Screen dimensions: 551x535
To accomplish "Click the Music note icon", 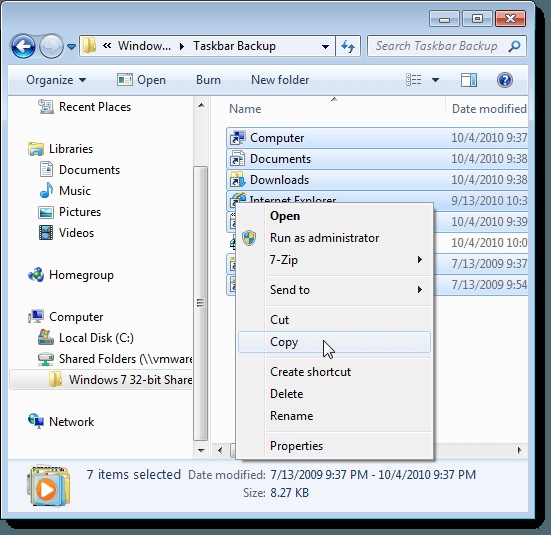I will click(46, 191).
